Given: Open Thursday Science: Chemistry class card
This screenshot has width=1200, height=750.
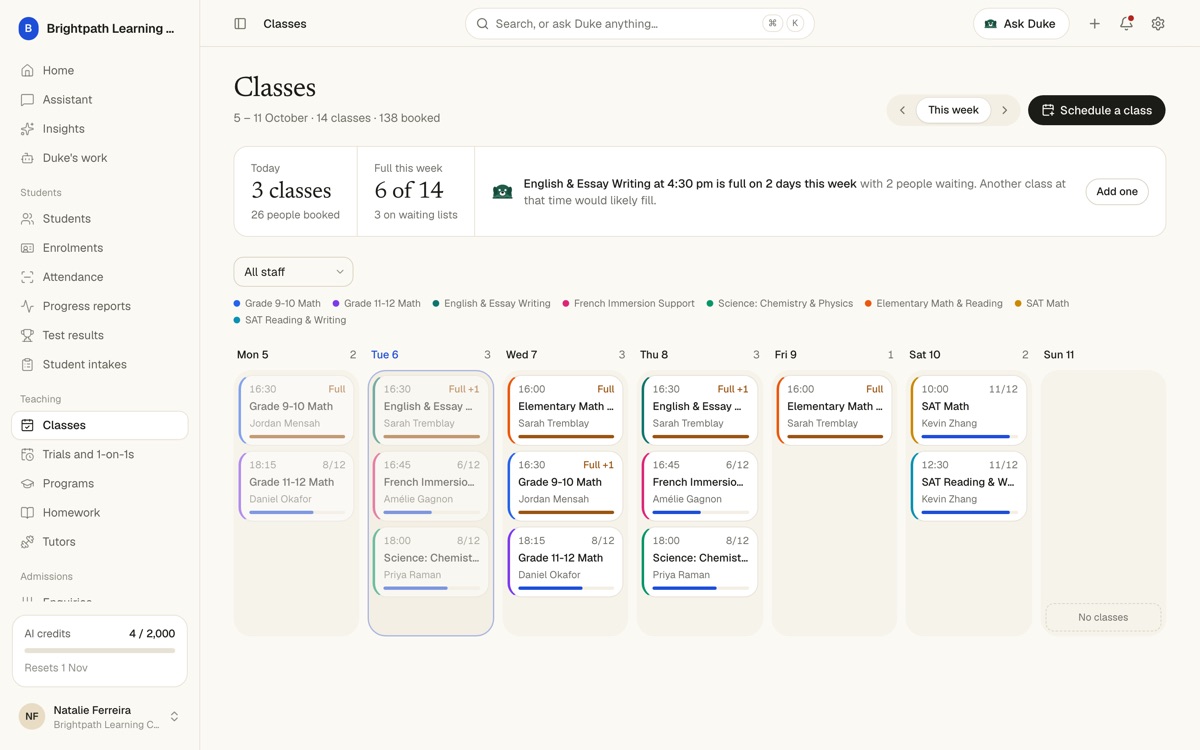Looking at the screenshot, I should click(700, 562).
